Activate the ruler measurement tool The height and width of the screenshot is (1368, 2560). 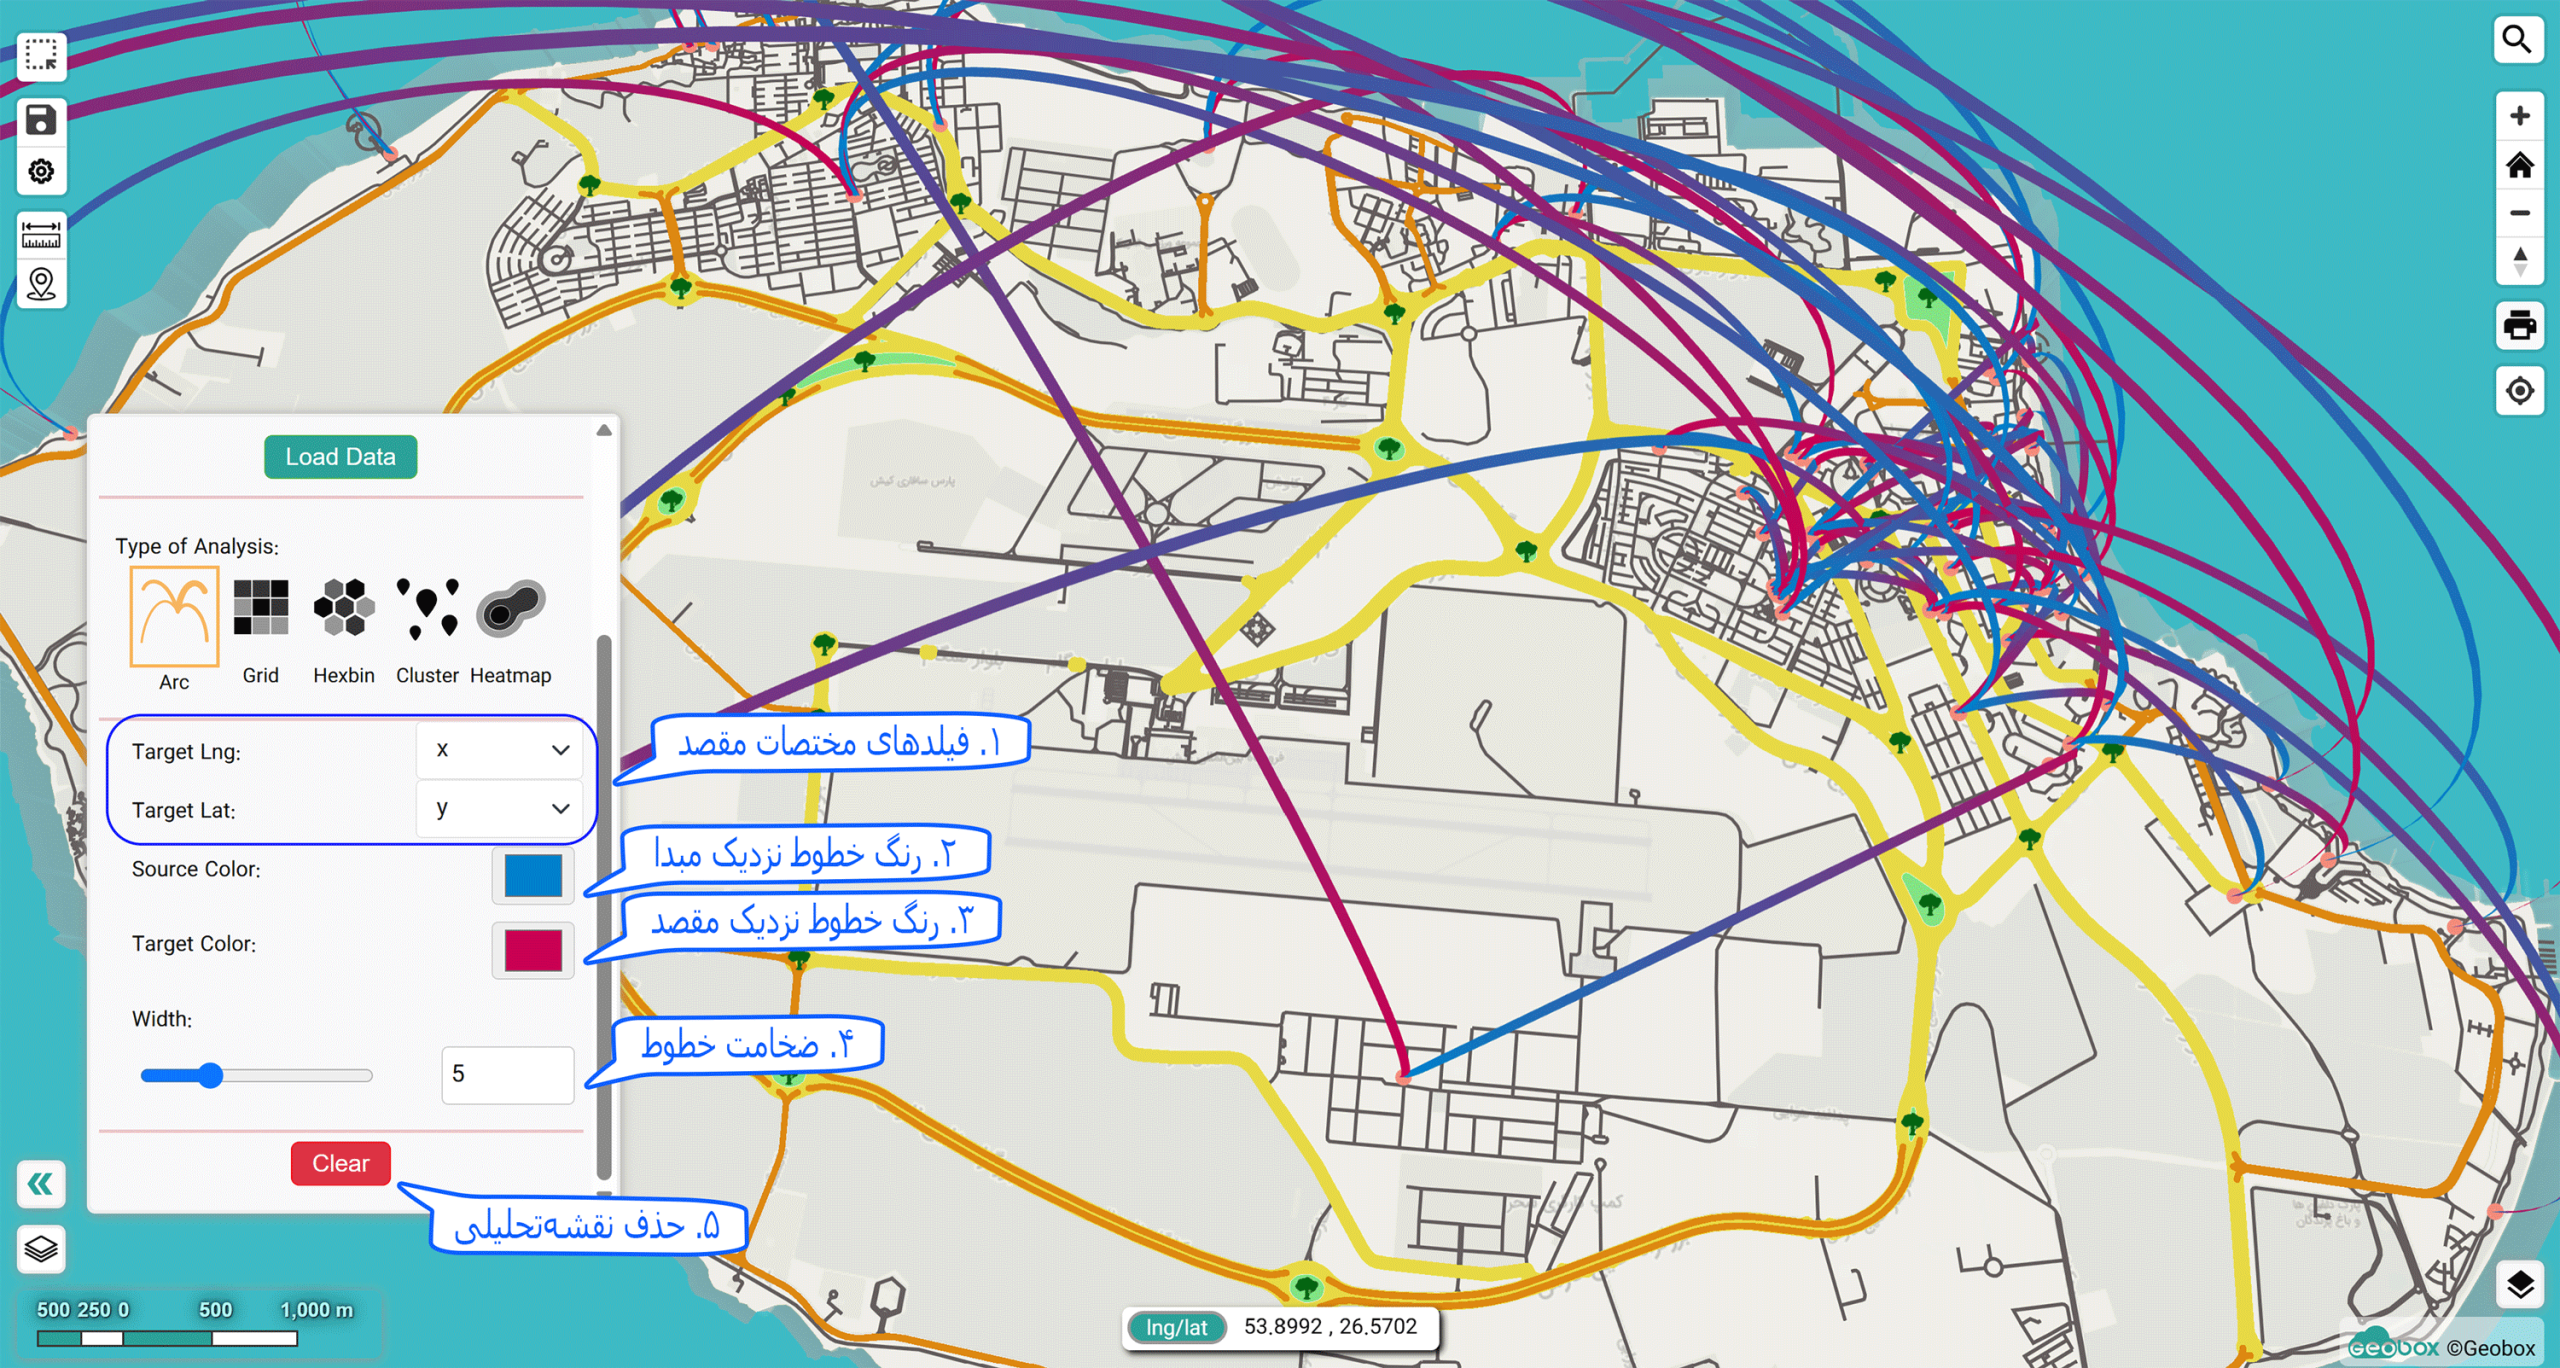41,236
